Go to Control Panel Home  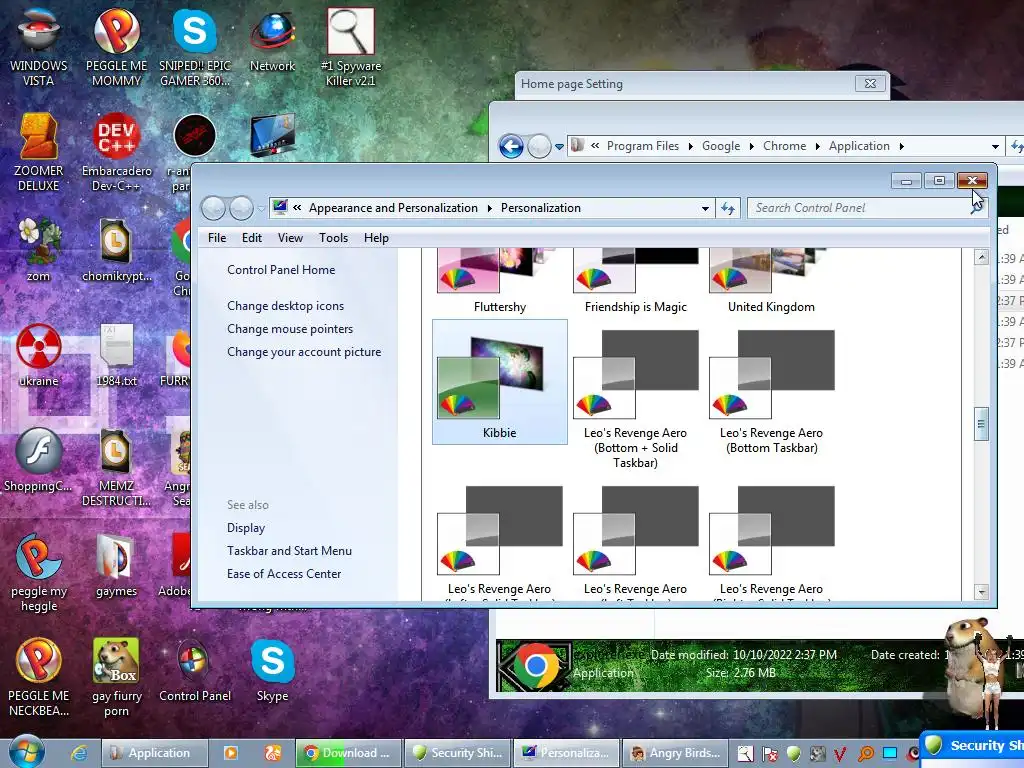coord(281,270)
